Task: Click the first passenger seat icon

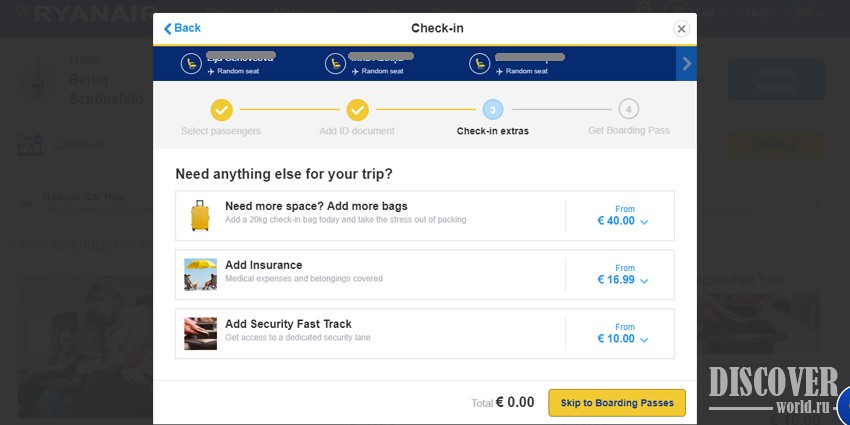Action: [190, 64]
